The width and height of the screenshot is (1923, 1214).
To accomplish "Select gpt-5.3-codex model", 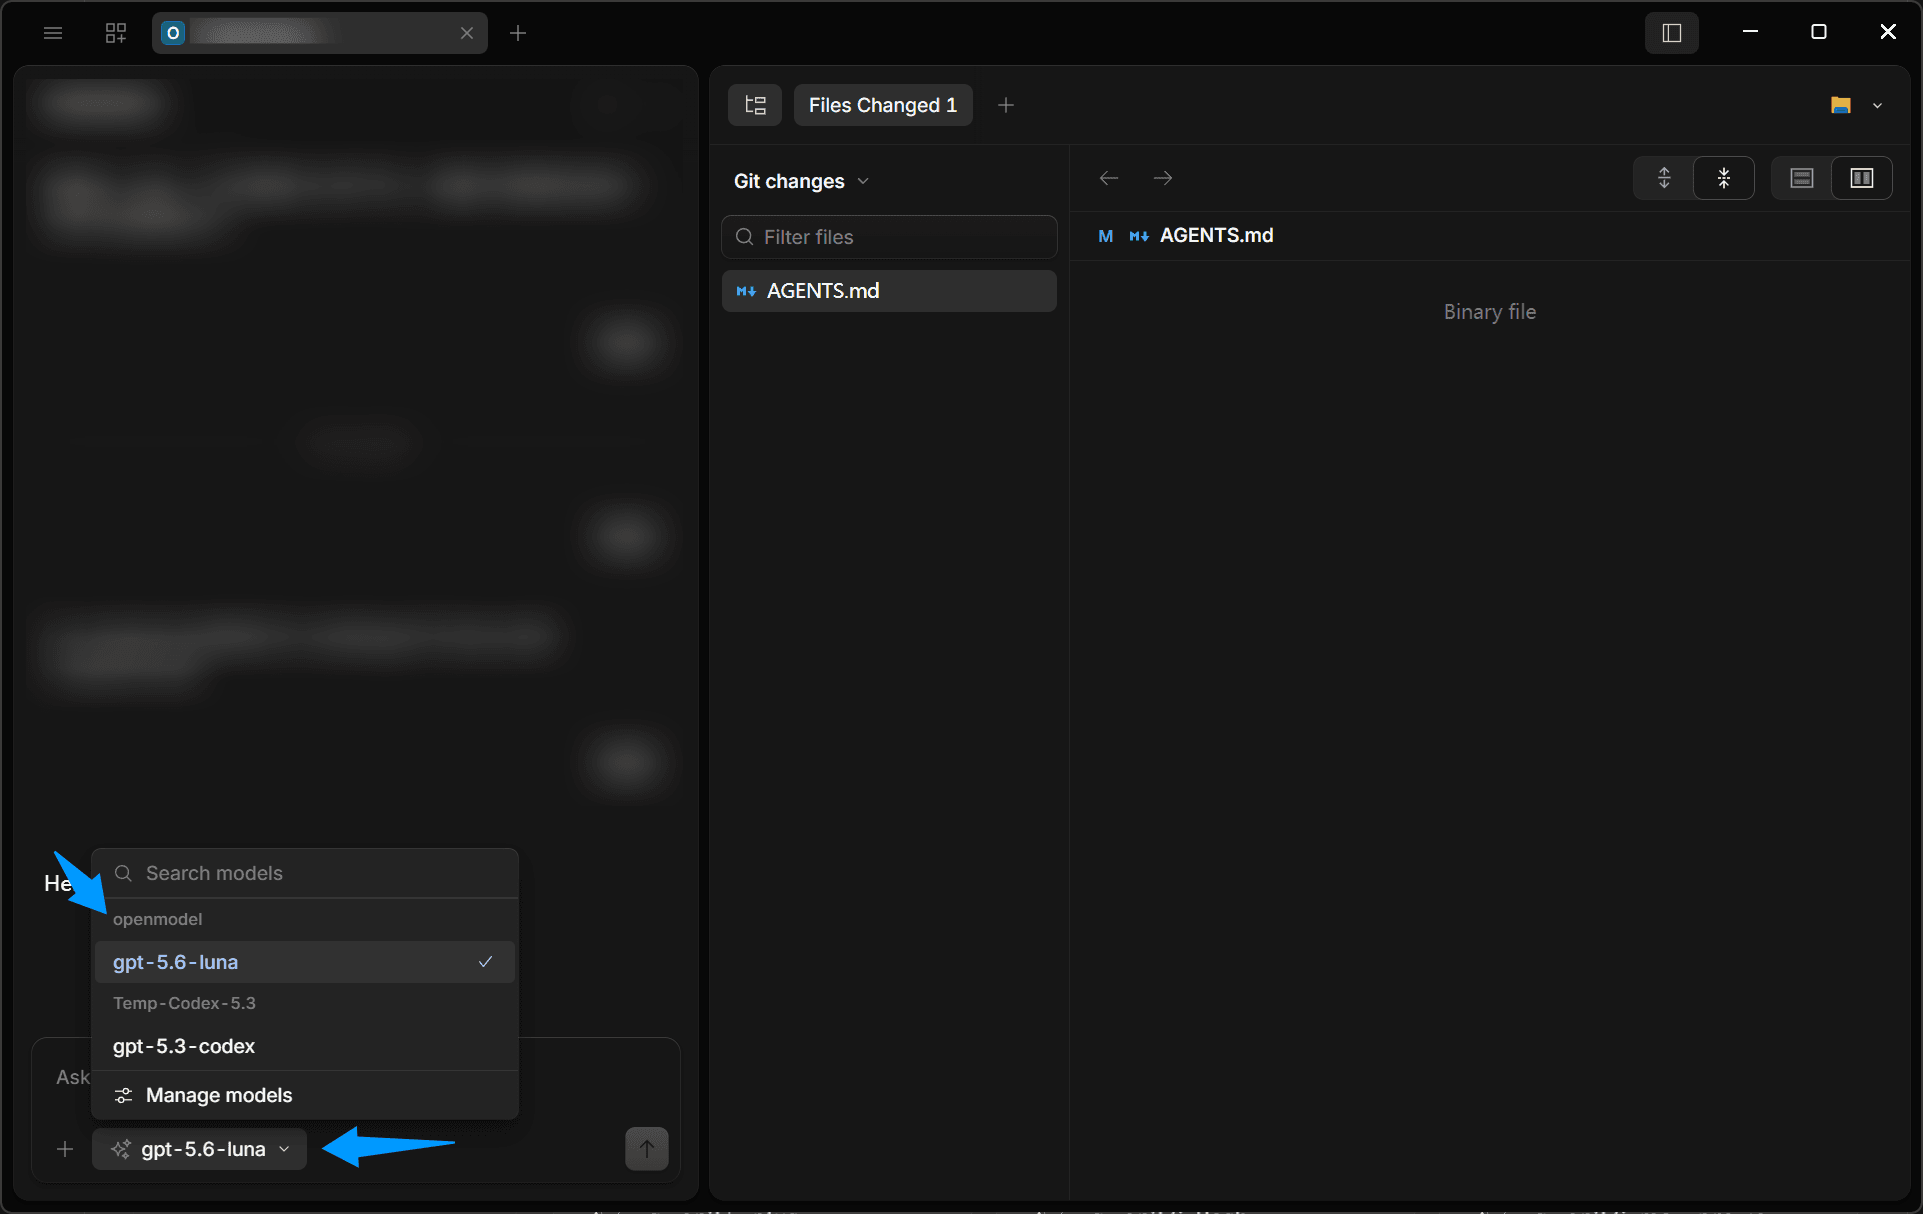I will pyautogui.click(x=305, y=1046).
